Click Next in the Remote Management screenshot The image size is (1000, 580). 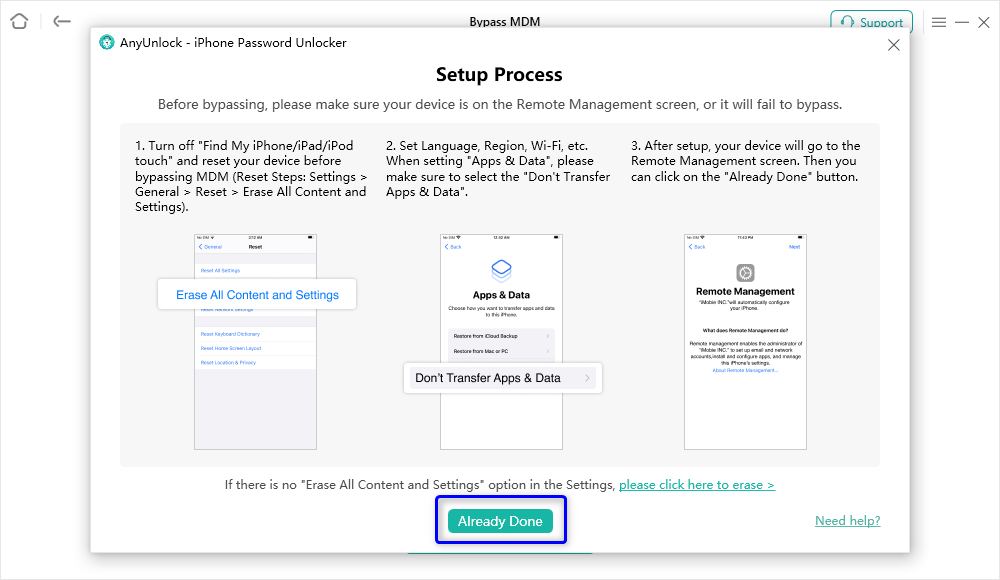click(795, 246)
